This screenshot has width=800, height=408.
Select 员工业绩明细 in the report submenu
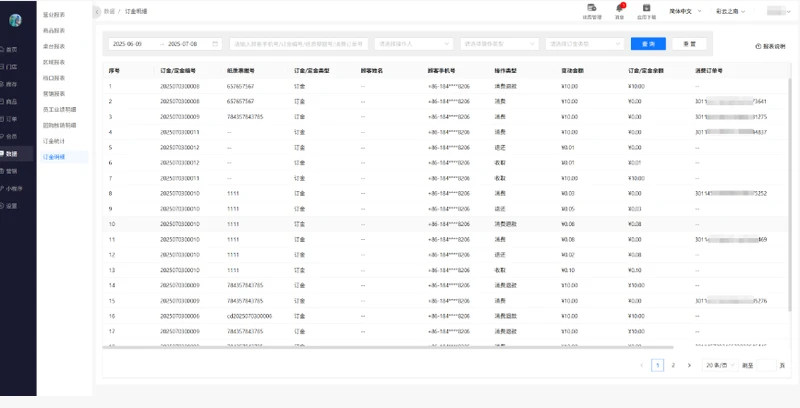(58, 107)
